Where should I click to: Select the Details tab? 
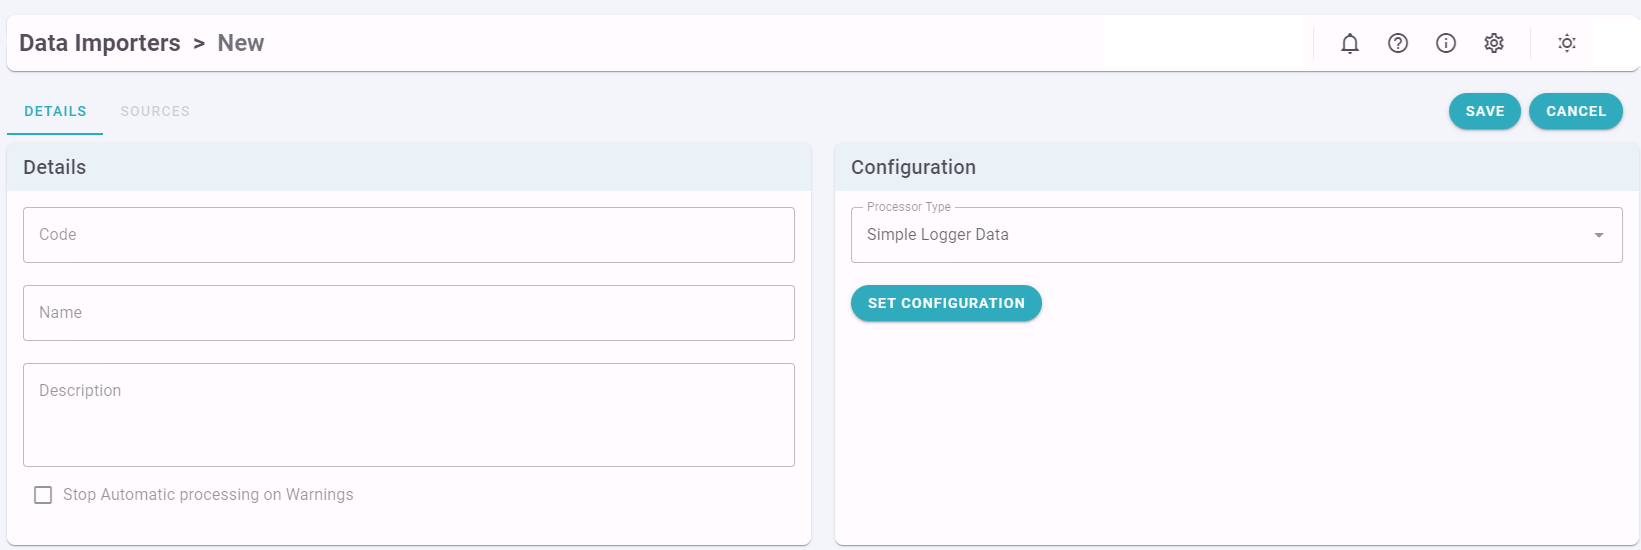pyautogui.click(x=55, y=111)
